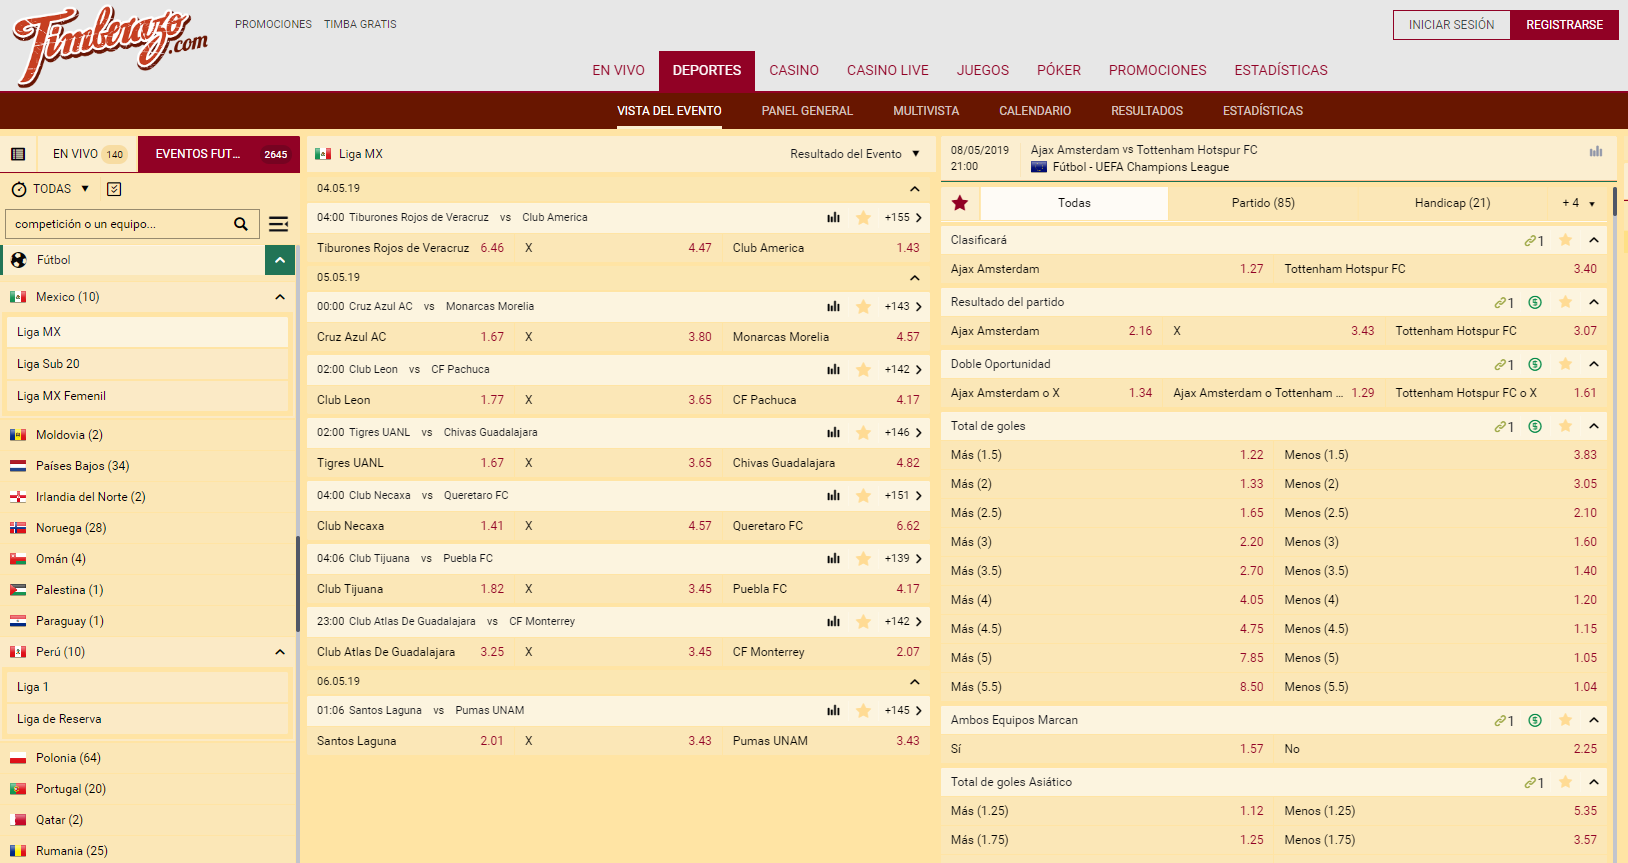Bet on Más (2.5) at 1.65
The width and height of the screenshot is (1628, 863).
click(1108, 513)
